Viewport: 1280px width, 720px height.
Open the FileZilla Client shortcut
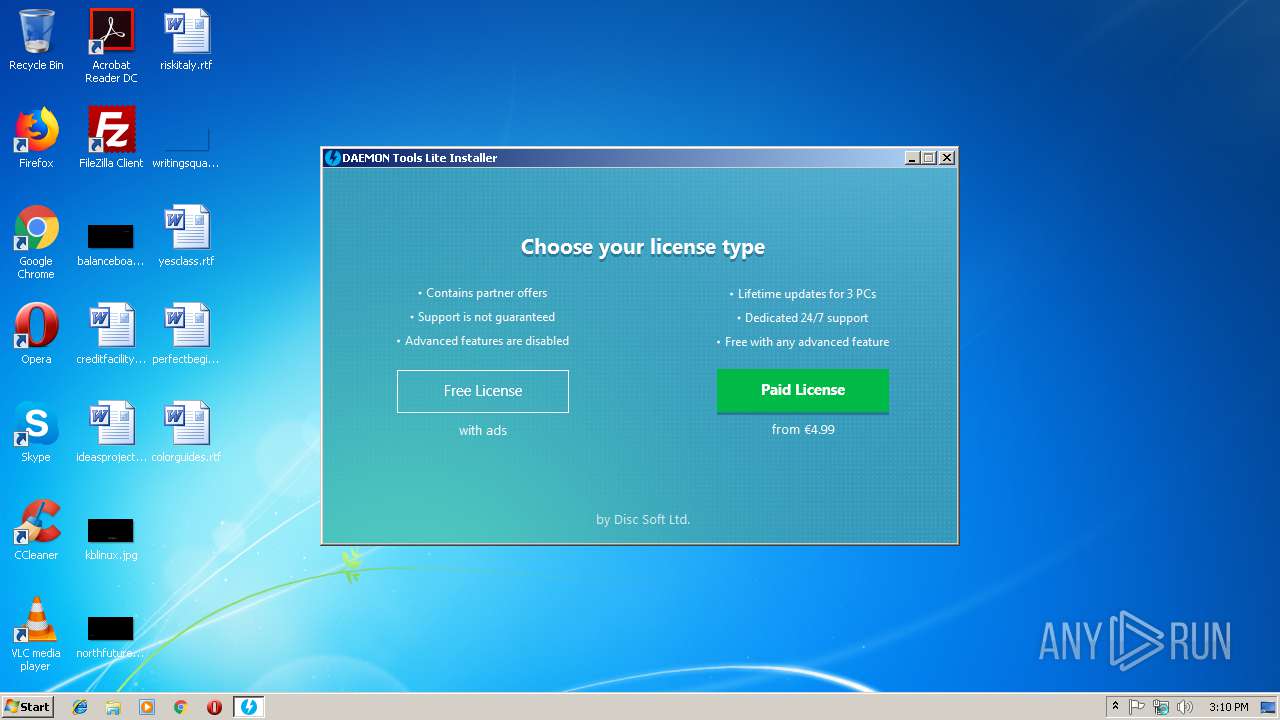[111, 138]
